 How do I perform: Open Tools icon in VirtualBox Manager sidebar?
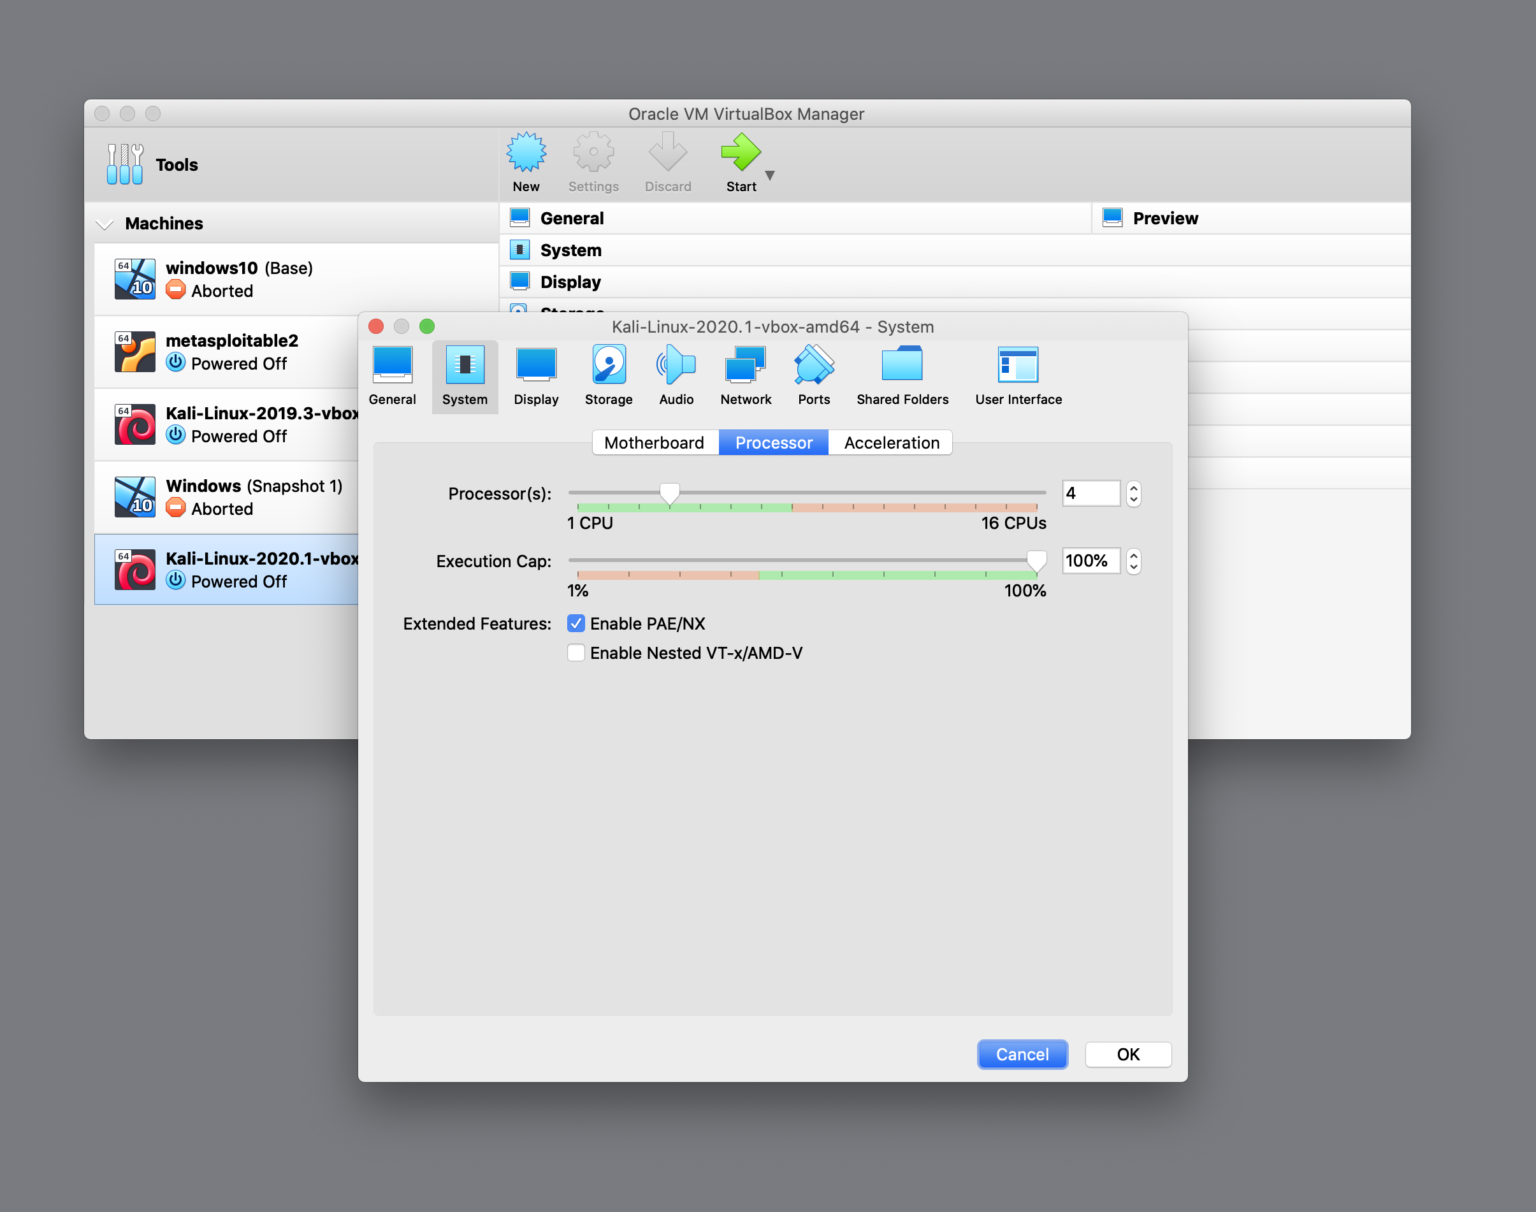pos(125,164)
